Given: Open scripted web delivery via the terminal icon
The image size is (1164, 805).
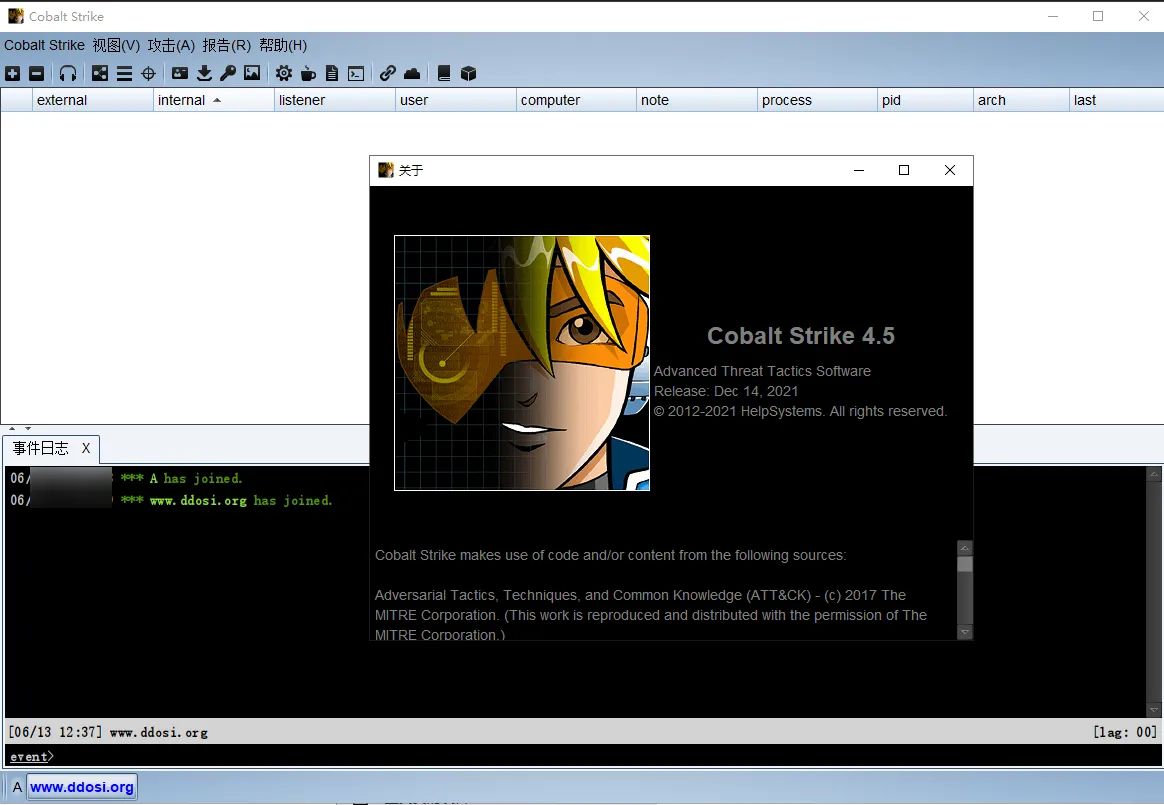Looking at the screenshot, I should [x=356, y=74].
